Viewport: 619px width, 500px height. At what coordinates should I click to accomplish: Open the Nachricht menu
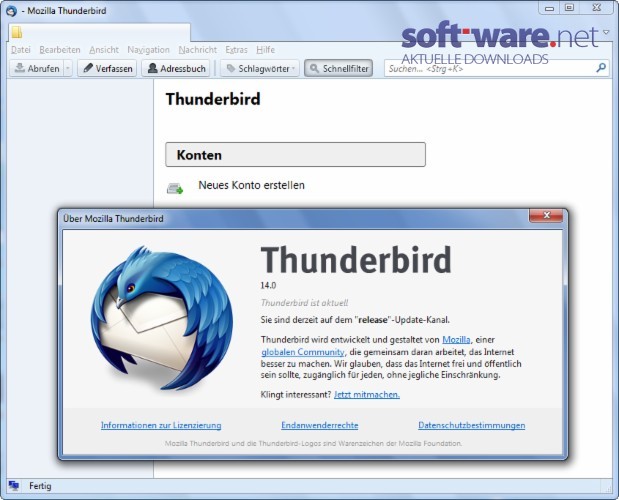pos(198,50)
